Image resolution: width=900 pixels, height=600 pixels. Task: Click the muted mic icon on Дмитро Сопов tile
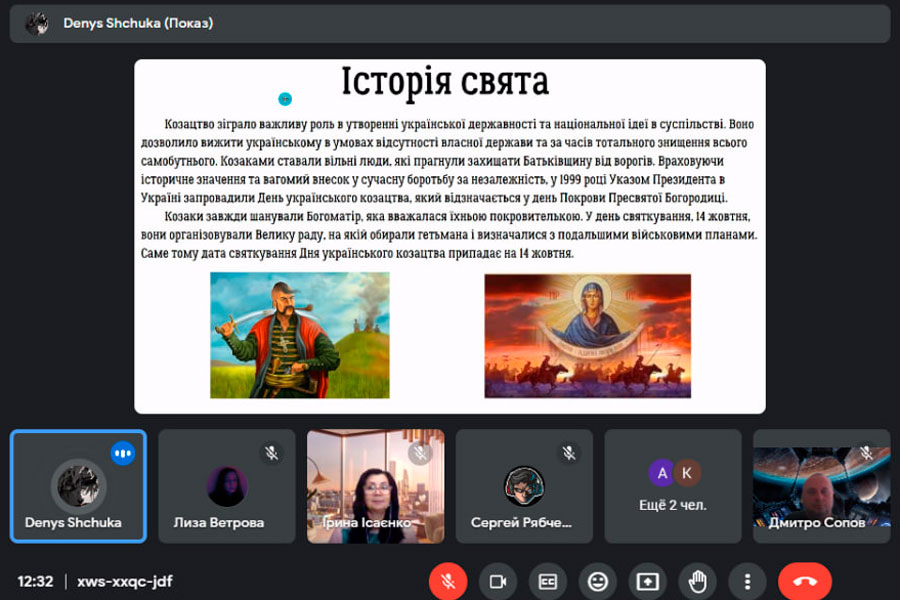pyautogui.click(x=866, y=453)
